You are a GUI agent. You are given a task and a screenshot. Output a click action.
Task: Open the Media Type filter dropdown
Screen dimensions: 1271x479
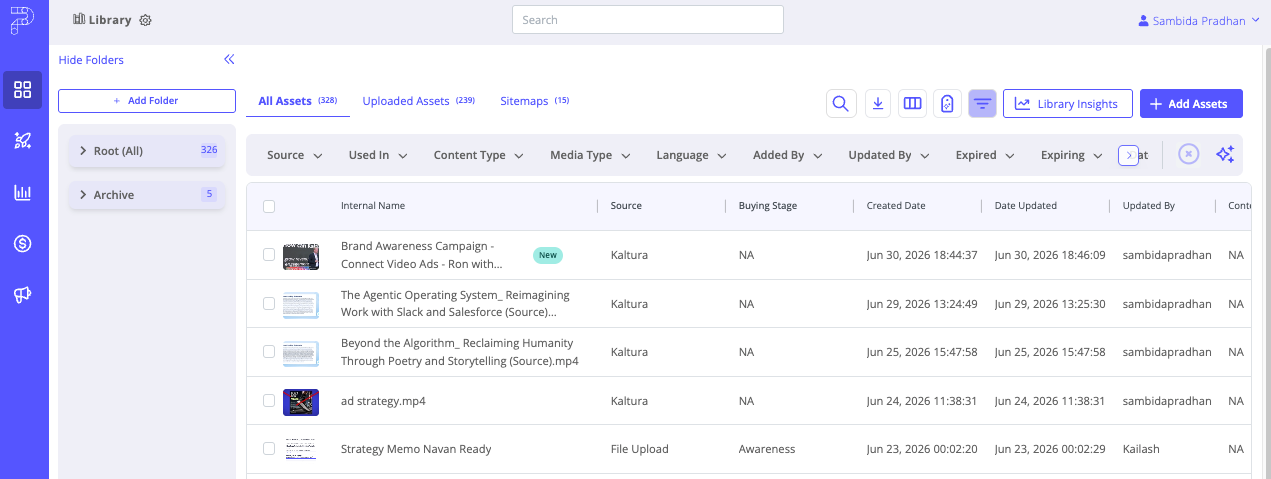590,155
